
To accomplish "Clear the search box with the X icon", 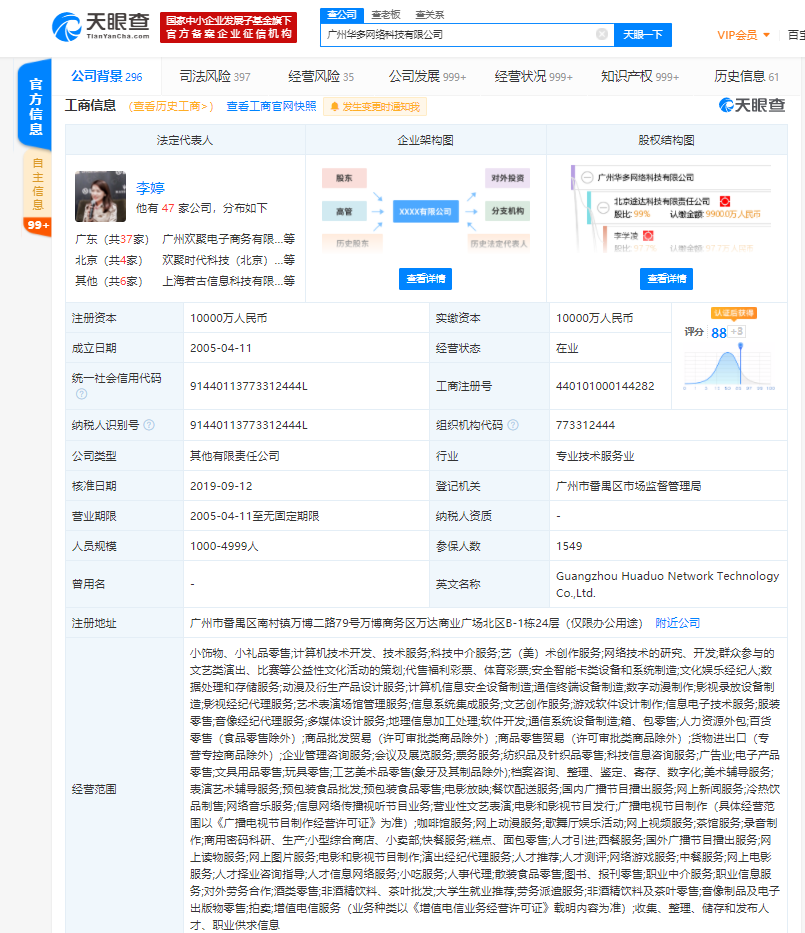I will click(x=602, y=34).
